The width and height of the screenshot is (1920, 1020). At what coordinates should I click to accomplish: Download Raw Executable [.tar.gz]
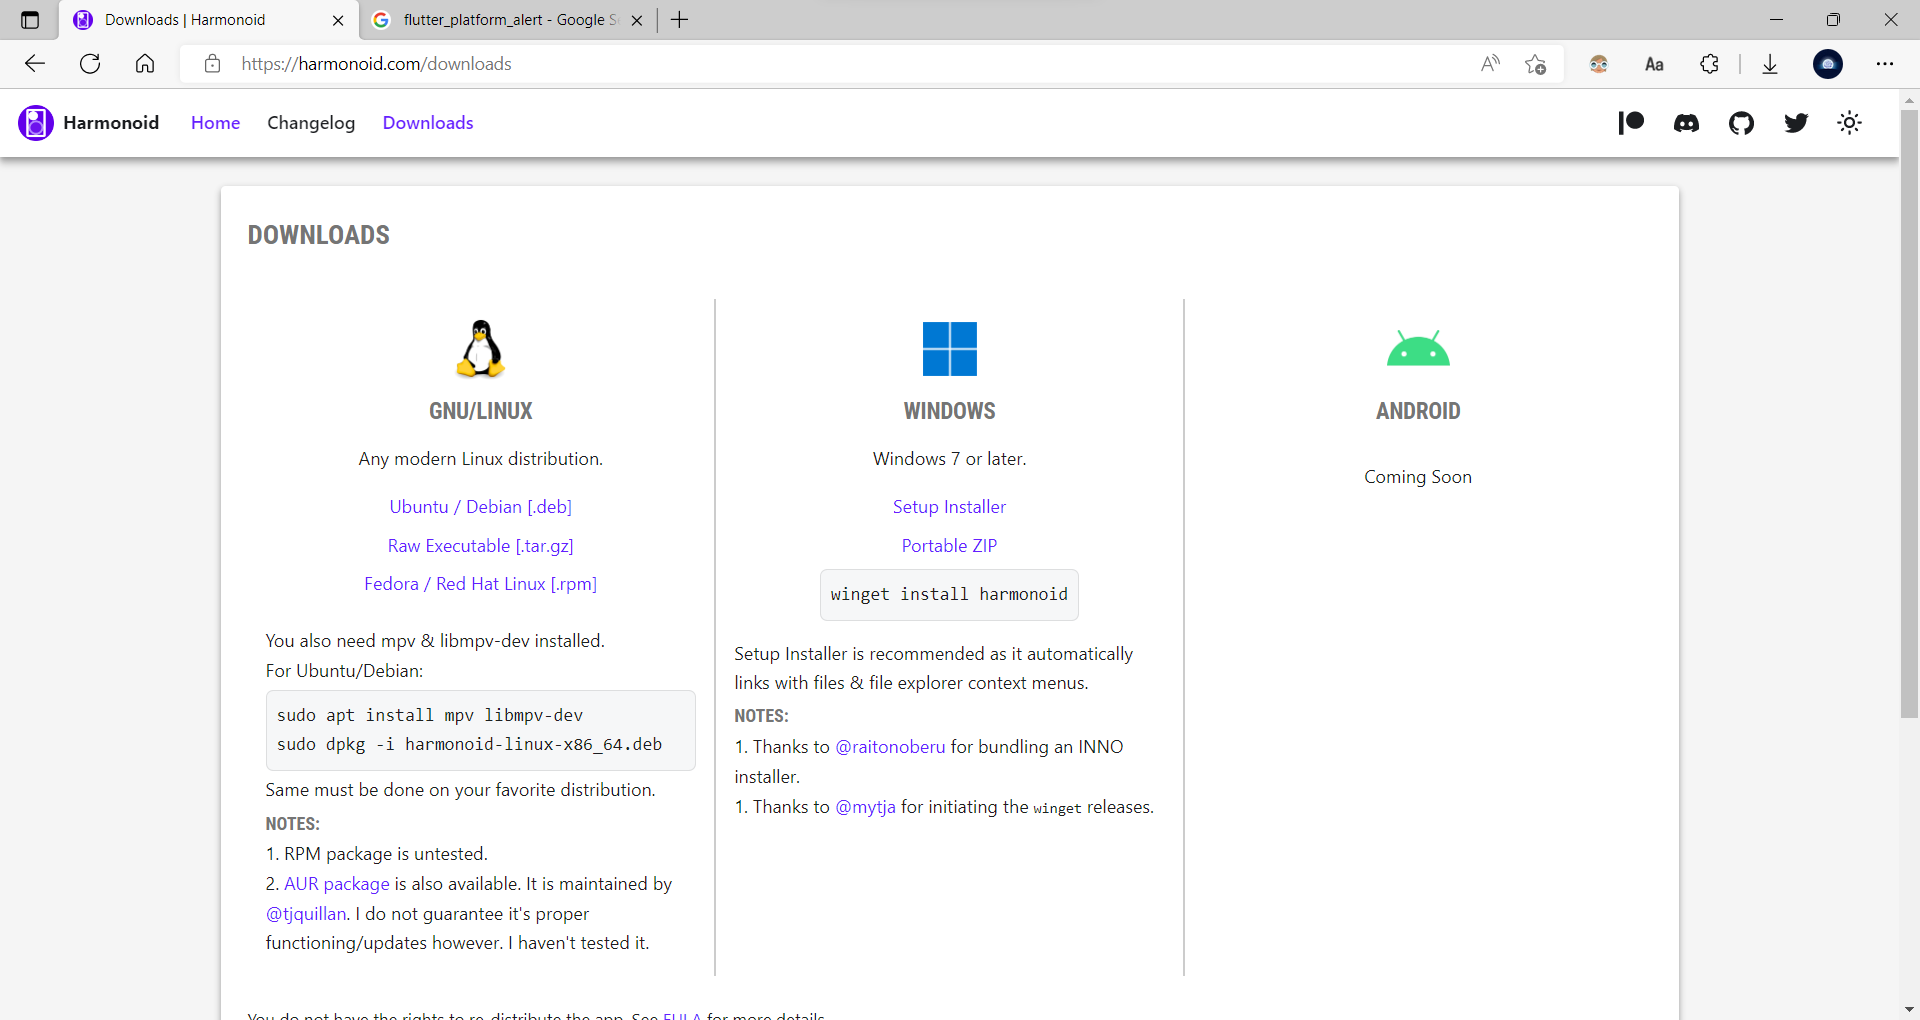point(481,546)
